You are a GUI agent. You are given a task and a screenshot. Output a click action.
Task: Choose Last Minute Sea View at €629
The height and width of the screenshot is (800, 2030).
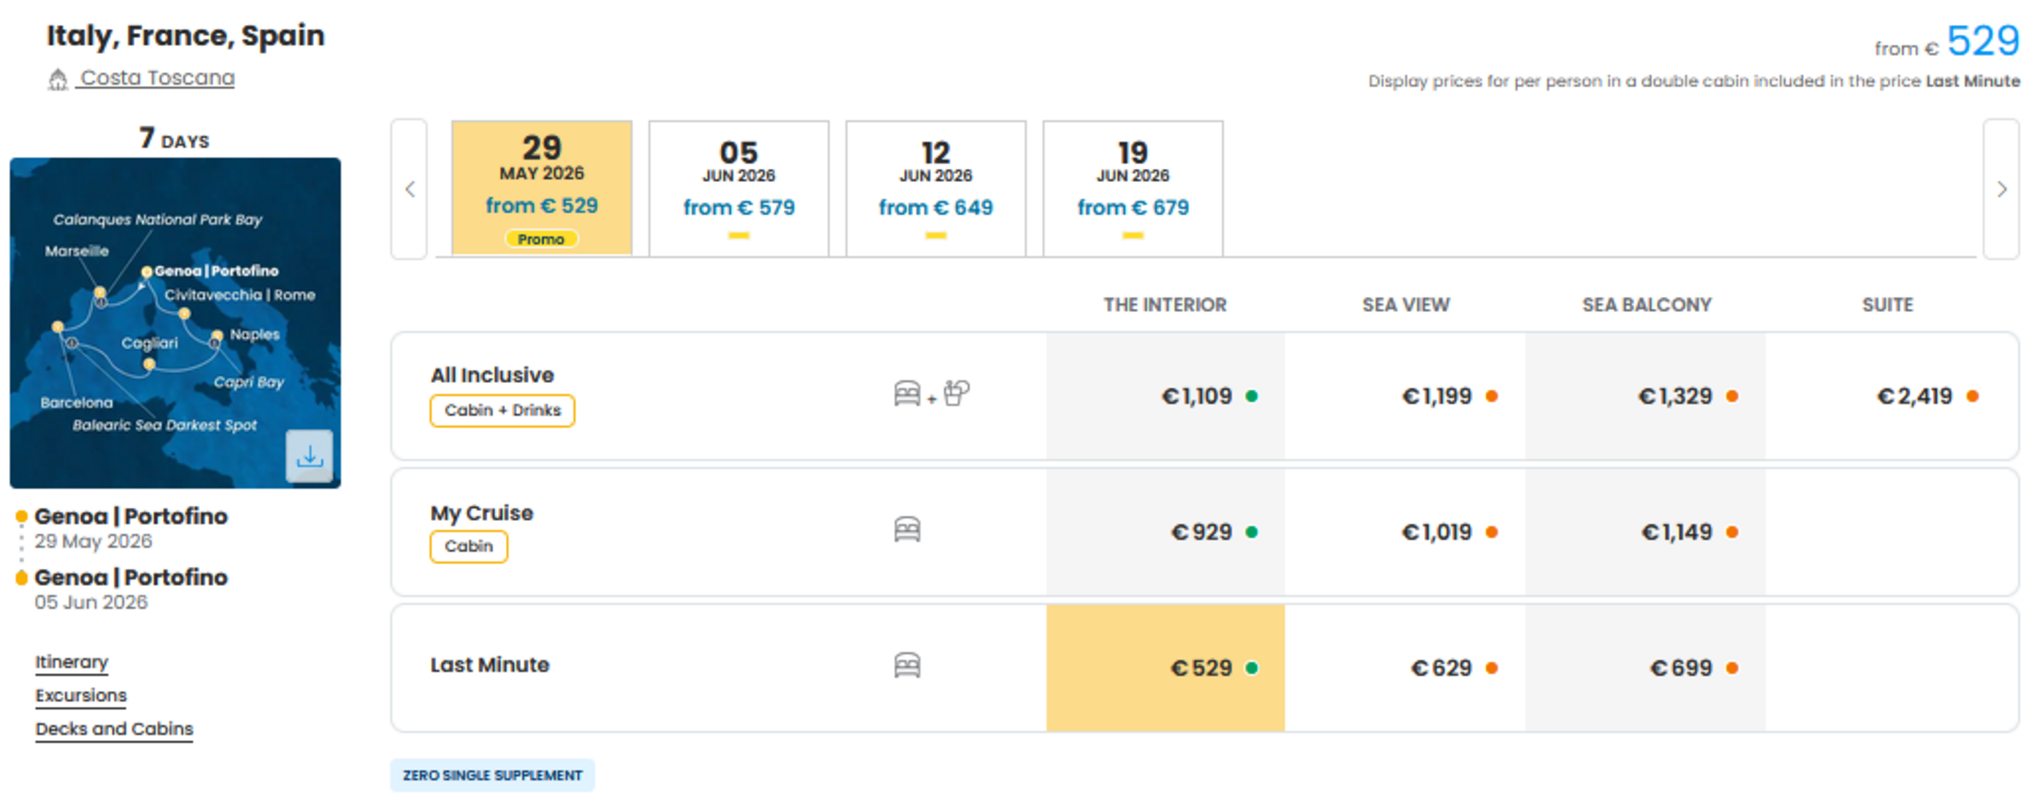[x=1405, y=668]
